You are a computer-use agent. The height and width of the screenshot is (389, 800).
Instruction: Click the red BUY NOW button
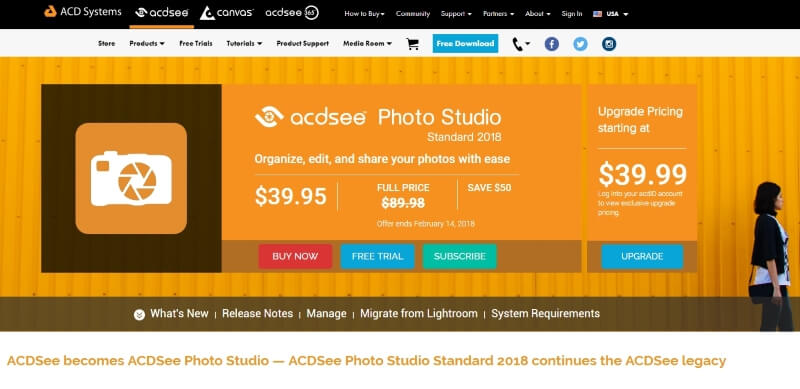pyautogui.click(x=295, y=256)
